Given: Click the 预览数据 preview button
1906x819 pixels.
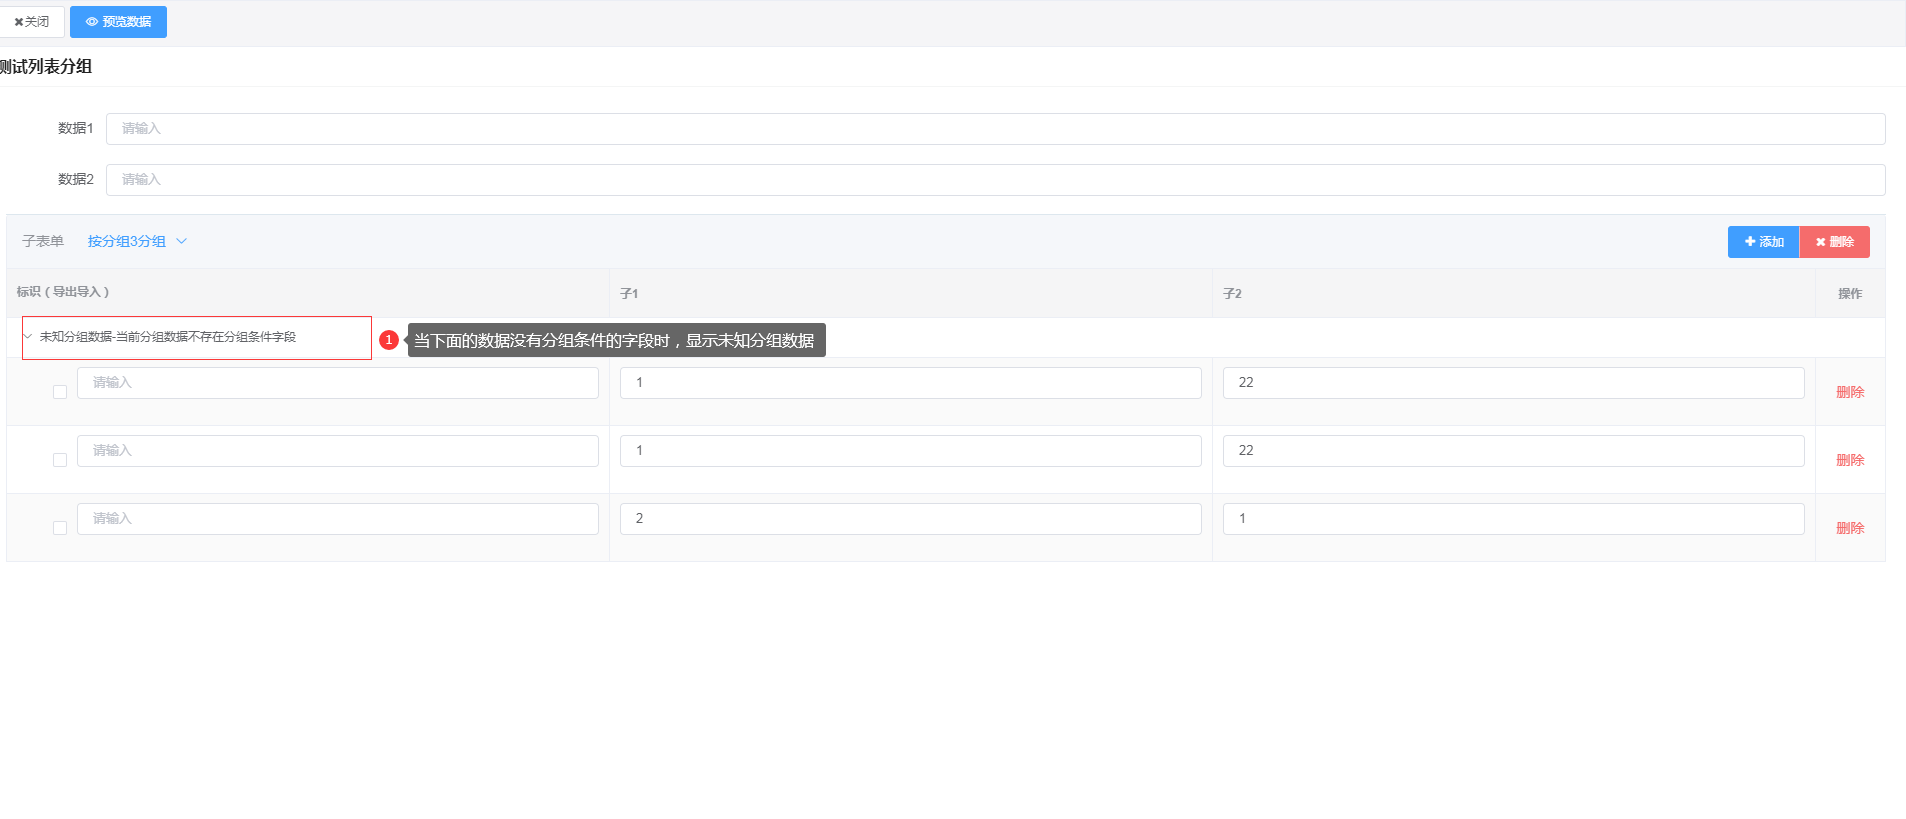Looking at the screenshot, I should [118, 22].
